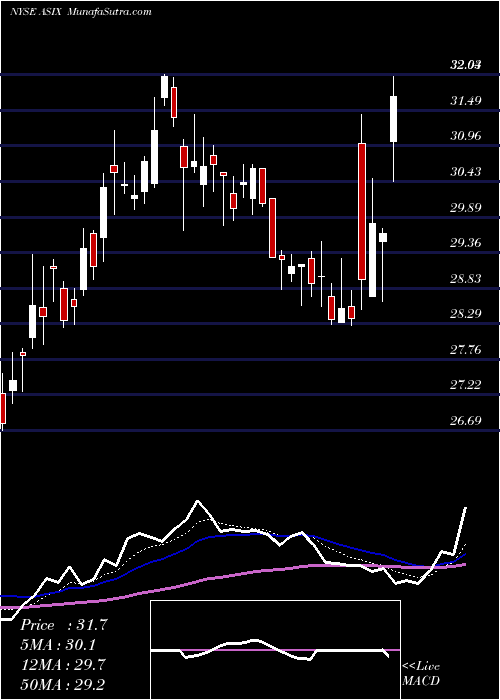This screenshot has width=500, height=700.
Task: Click the <<Live MACD label
Action: 421,674
